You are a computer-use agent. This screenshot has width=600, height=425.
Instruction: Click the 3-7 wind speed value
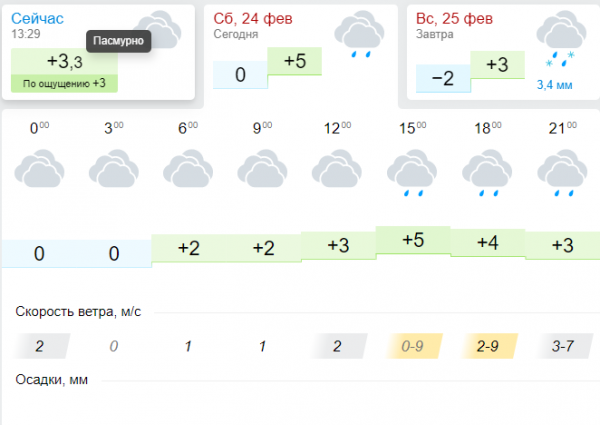(564, 346)
